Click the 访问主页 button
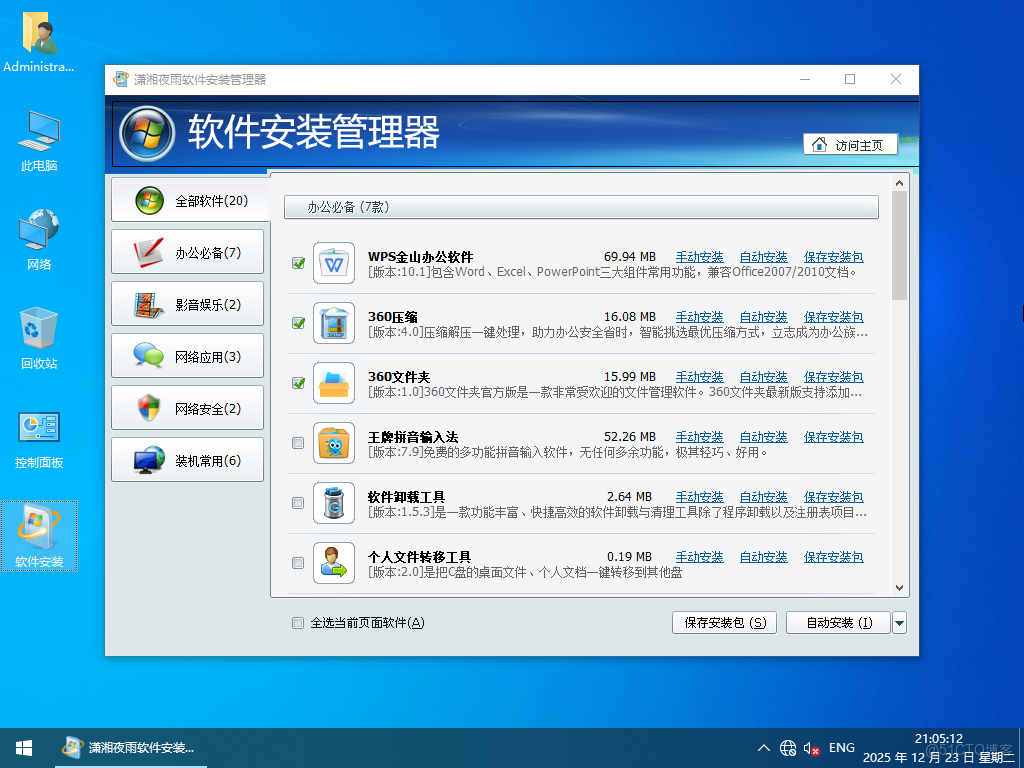The height and width of the screenshot is (768, 1024). point(850,144)
